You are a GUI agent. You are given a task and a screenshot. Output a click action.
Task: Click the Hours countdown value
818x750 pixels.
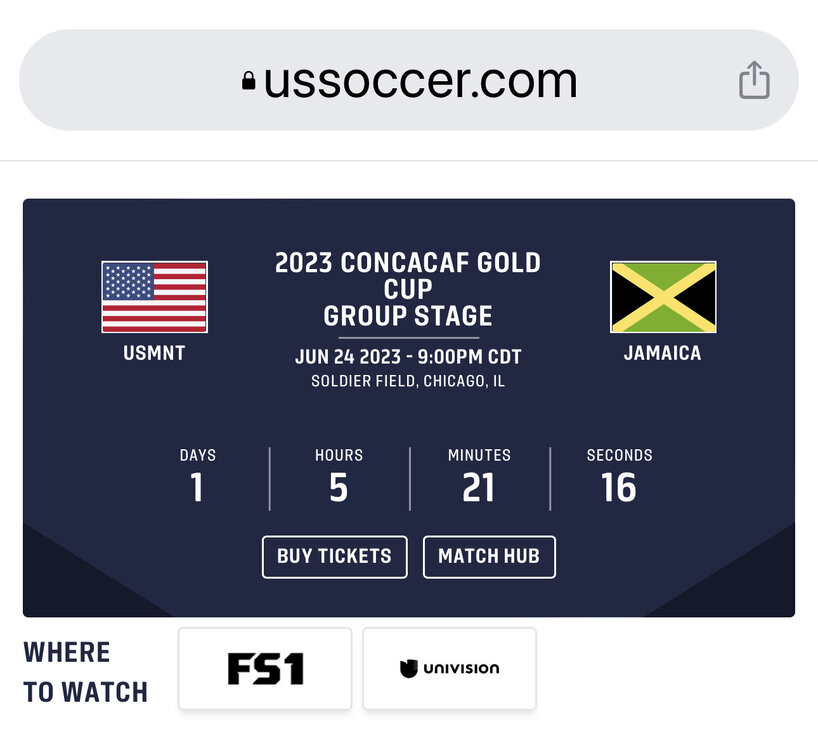pos(339,488)
